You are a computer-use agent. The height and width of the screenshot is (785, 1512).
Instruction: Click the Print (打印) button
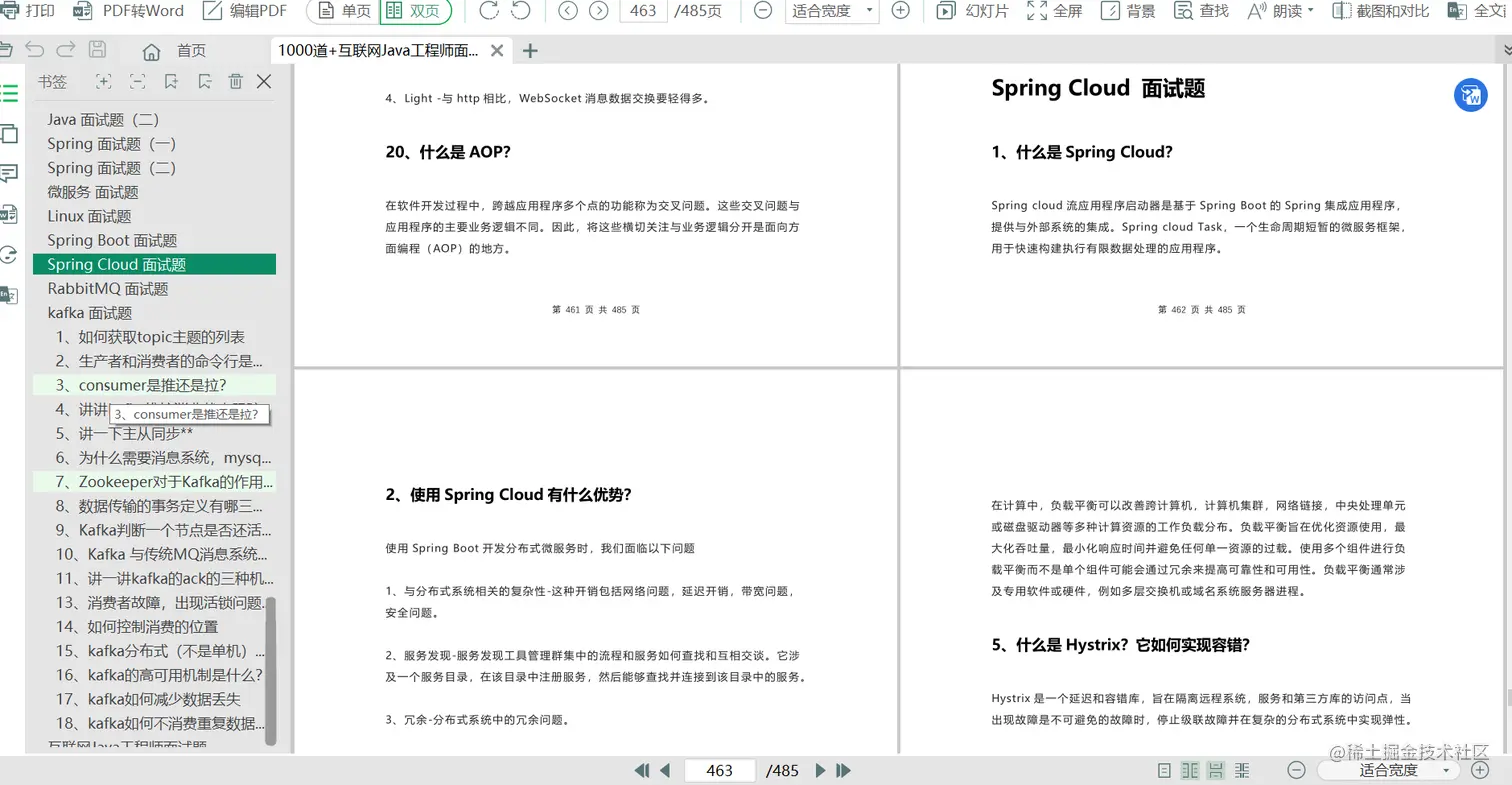pyautogui.click(x=27, y=11)
